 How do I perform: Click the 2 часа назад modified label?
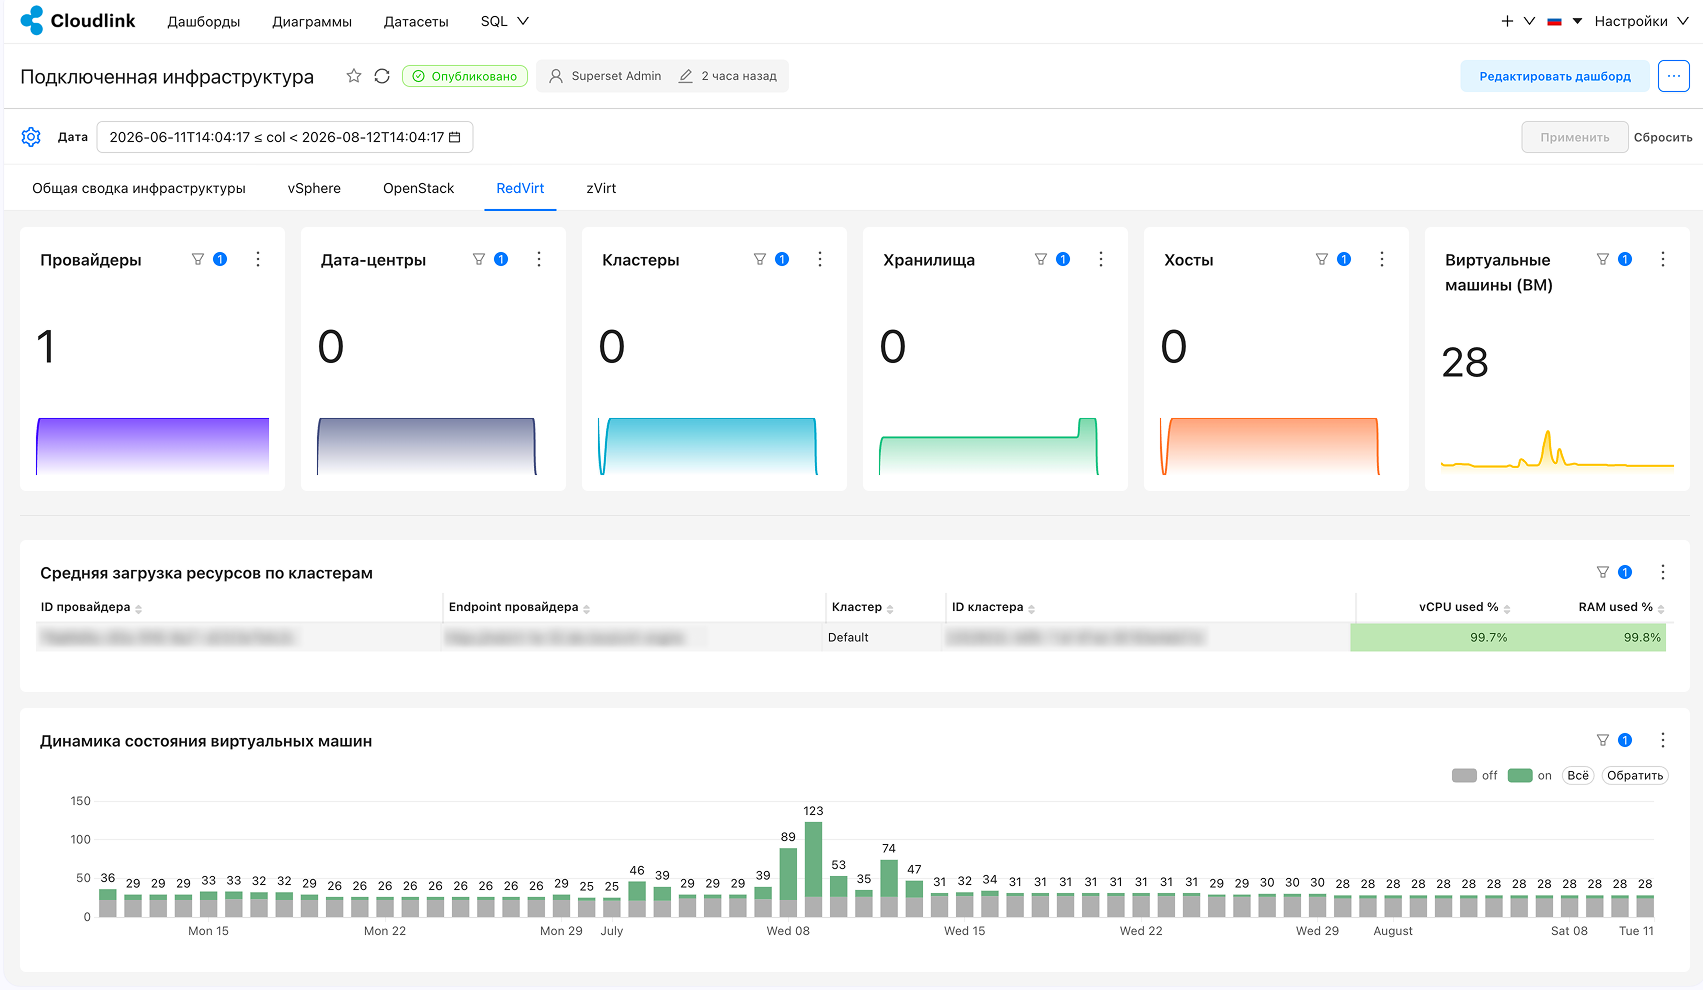click(x=728, y=76)
